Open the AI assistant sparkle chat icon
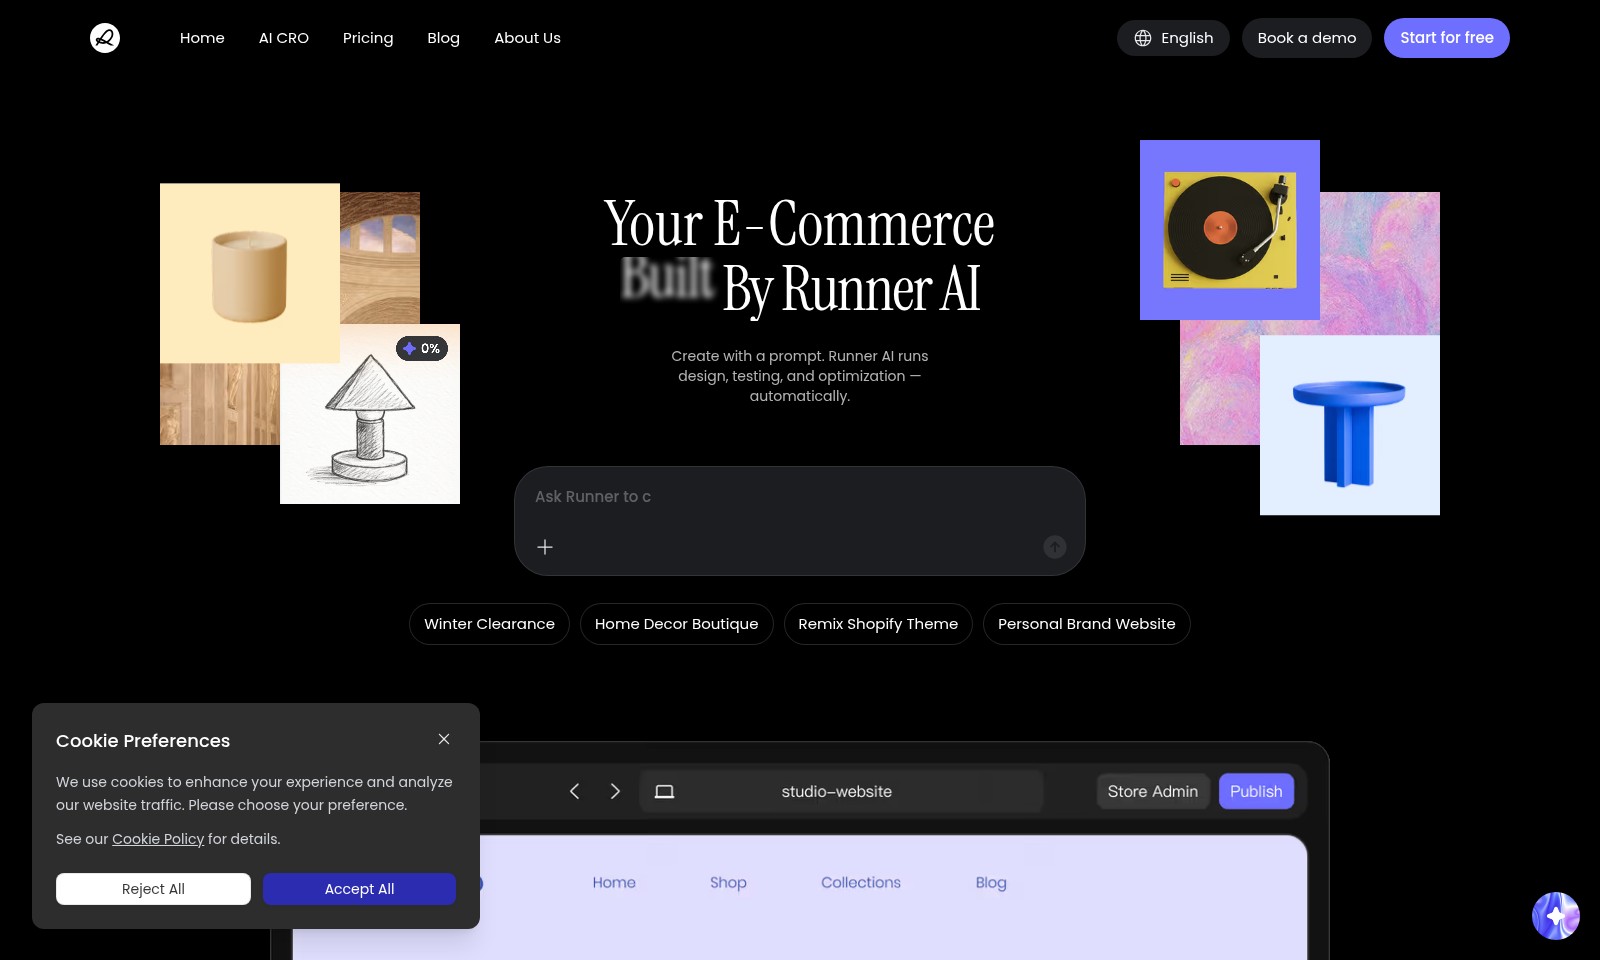Viewport: 1600px width, 960px height. (x=1556, y=916)
